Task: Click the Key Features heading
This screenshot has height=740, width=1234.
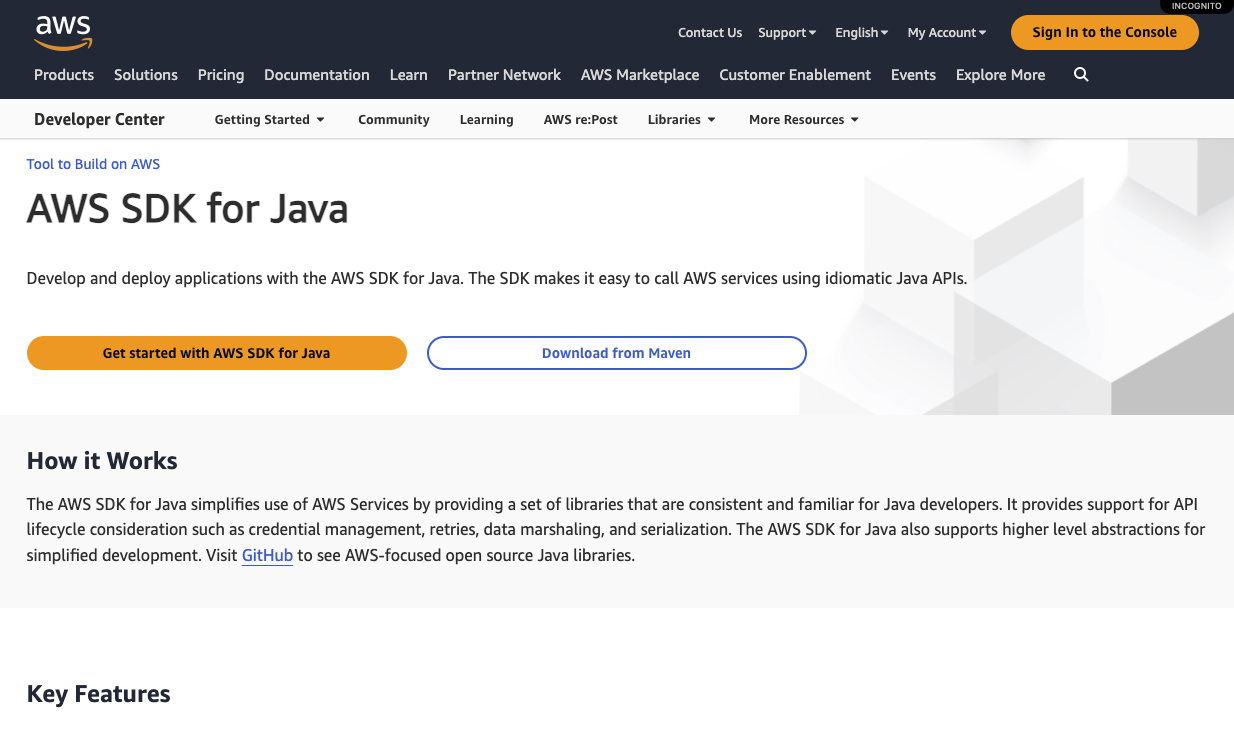Action: (x=99, y=694)
